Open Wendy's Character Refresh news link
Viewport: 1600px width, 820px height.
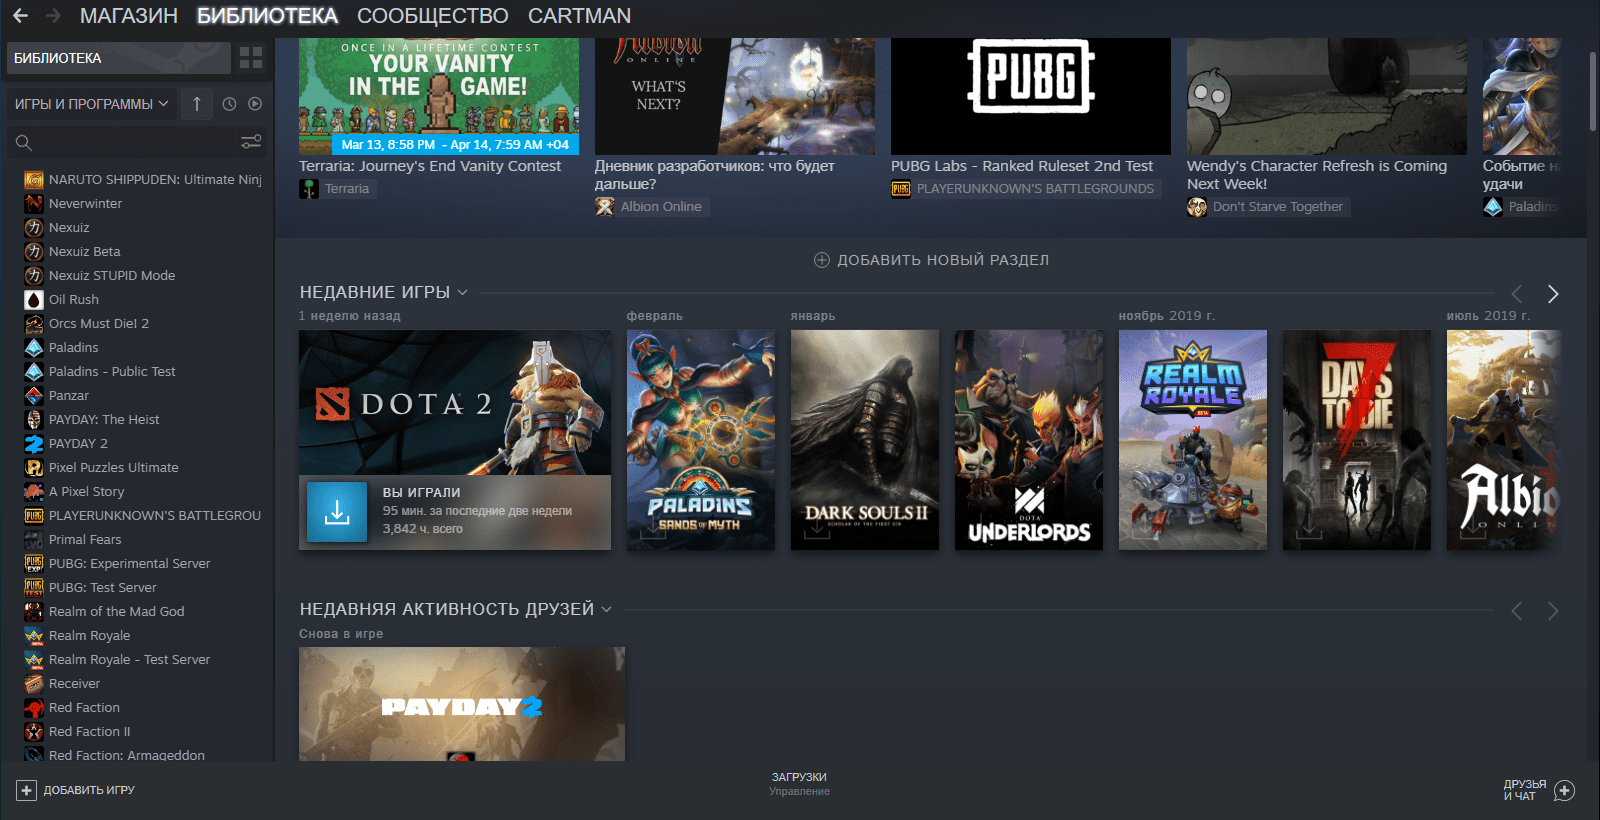click(x=1317, y=175)
